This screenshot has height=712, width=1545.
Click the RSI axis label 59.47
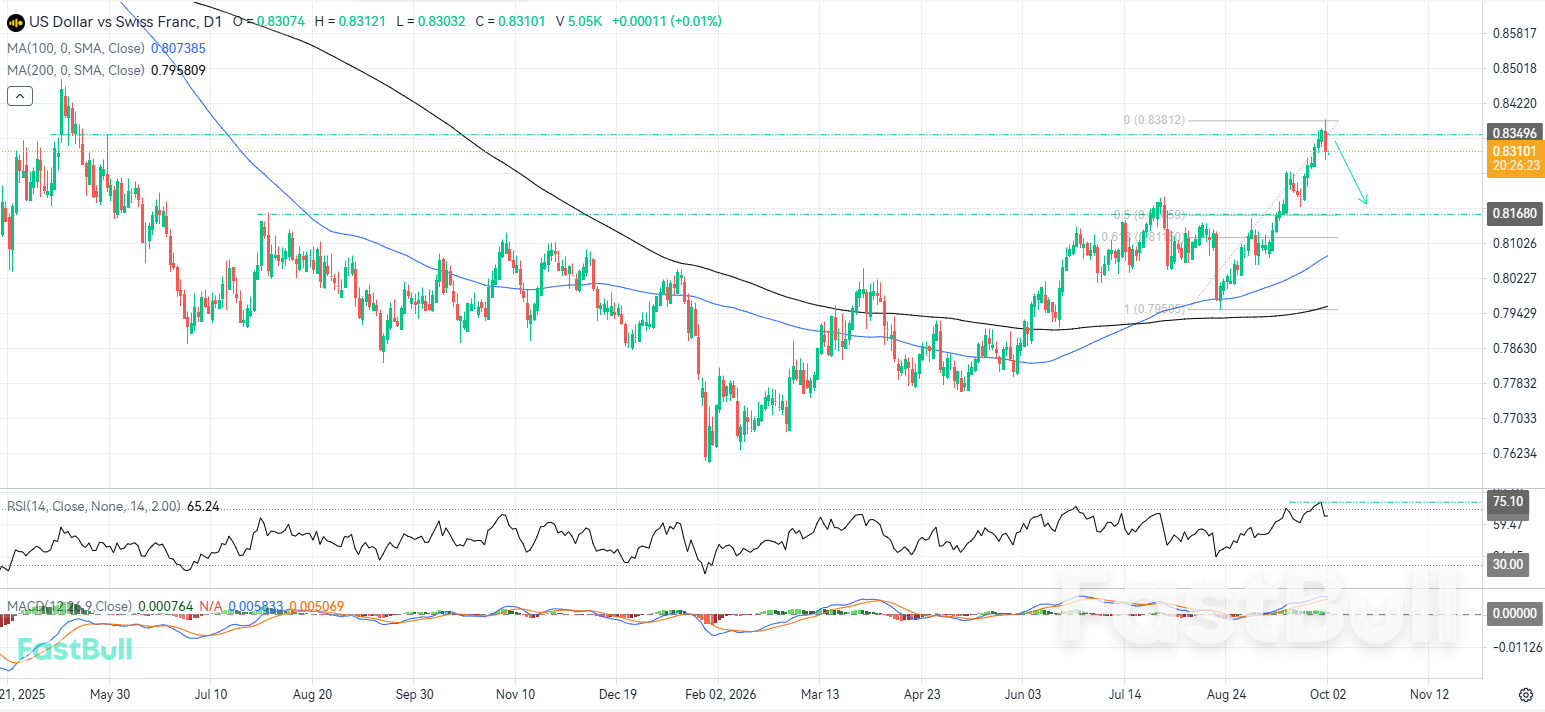coord(1507,524)
